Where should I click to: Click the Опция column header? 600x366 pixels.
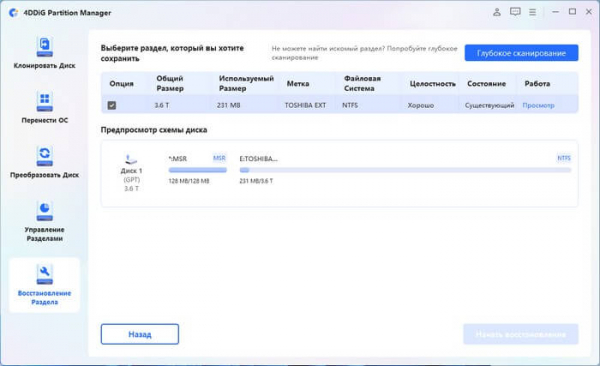[121, 83]
